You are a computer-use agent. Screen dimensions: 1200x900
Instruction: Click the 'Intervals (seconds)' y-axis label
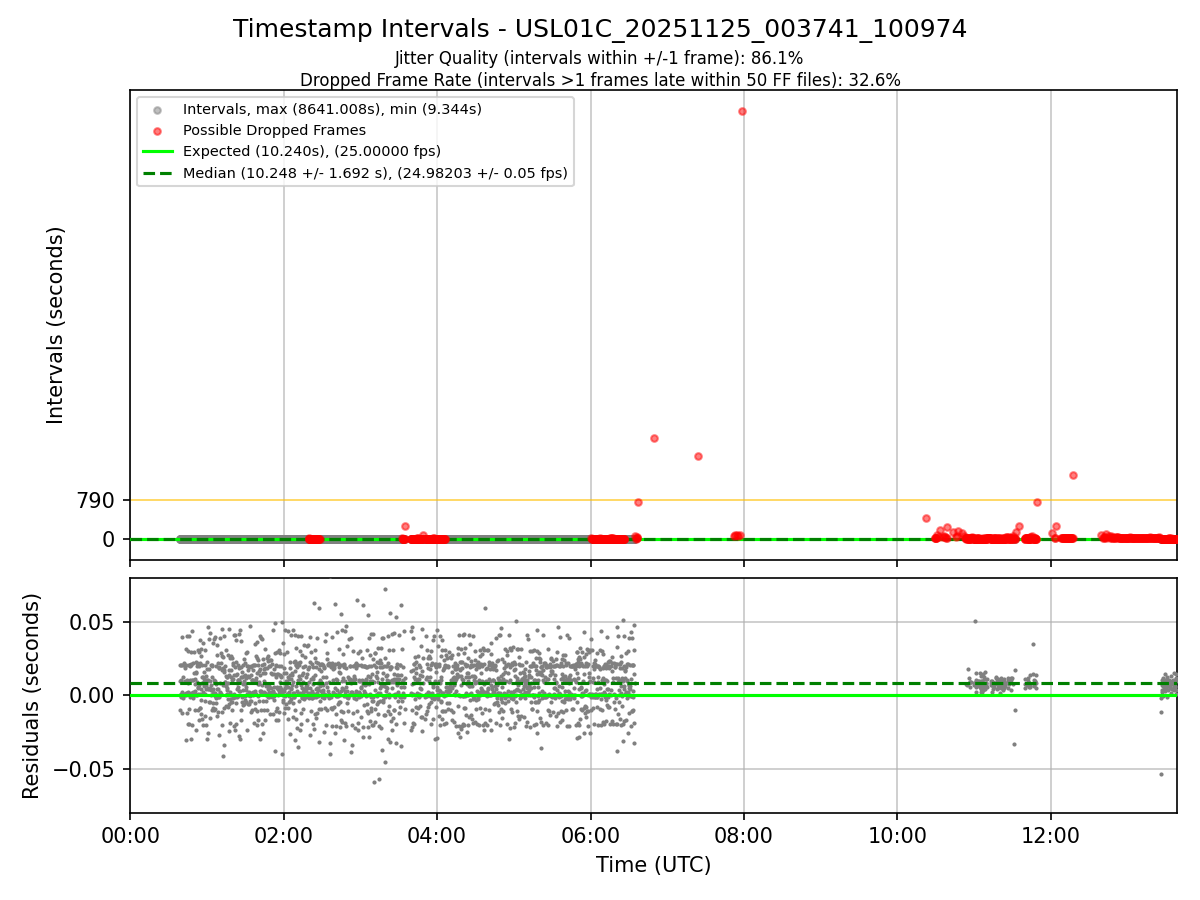coord(56,325)
